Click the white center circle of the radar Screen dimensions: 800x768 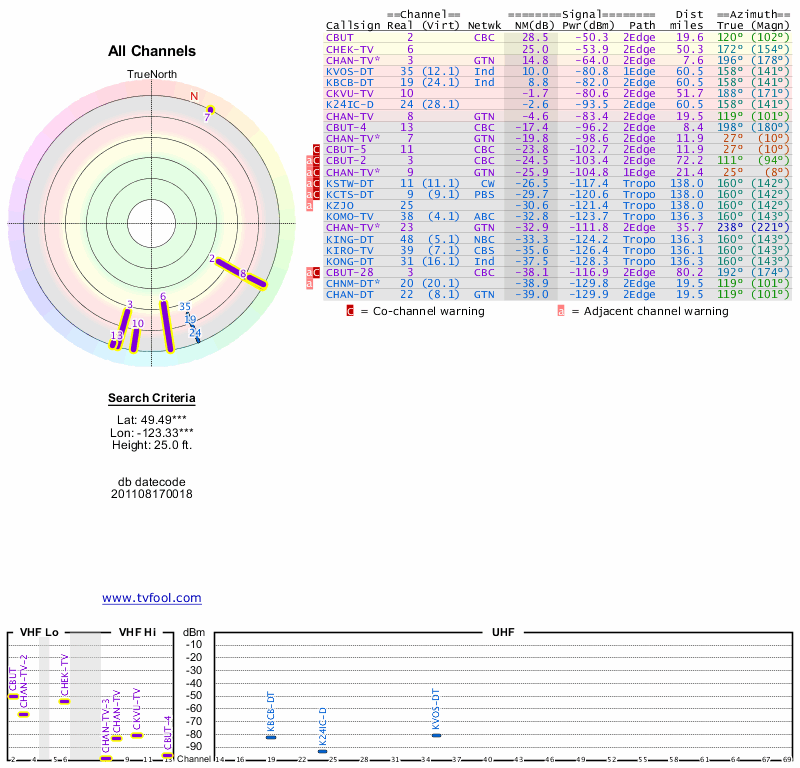(150, 222)
